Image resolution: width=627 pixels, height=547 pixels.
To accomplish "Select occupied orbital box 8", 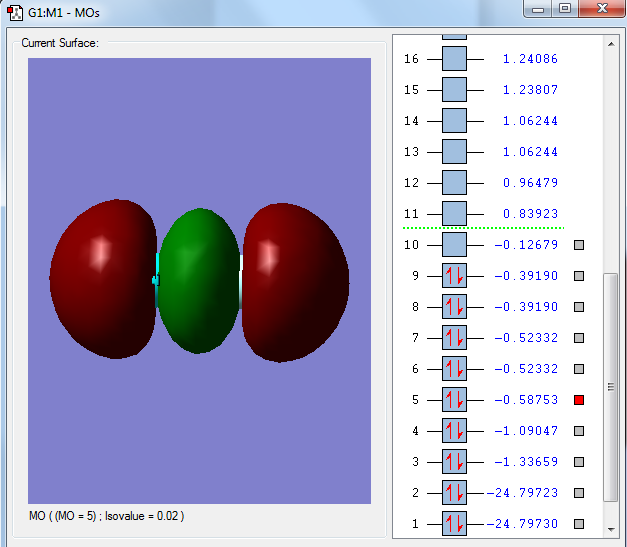I will (x=454, y=307).
